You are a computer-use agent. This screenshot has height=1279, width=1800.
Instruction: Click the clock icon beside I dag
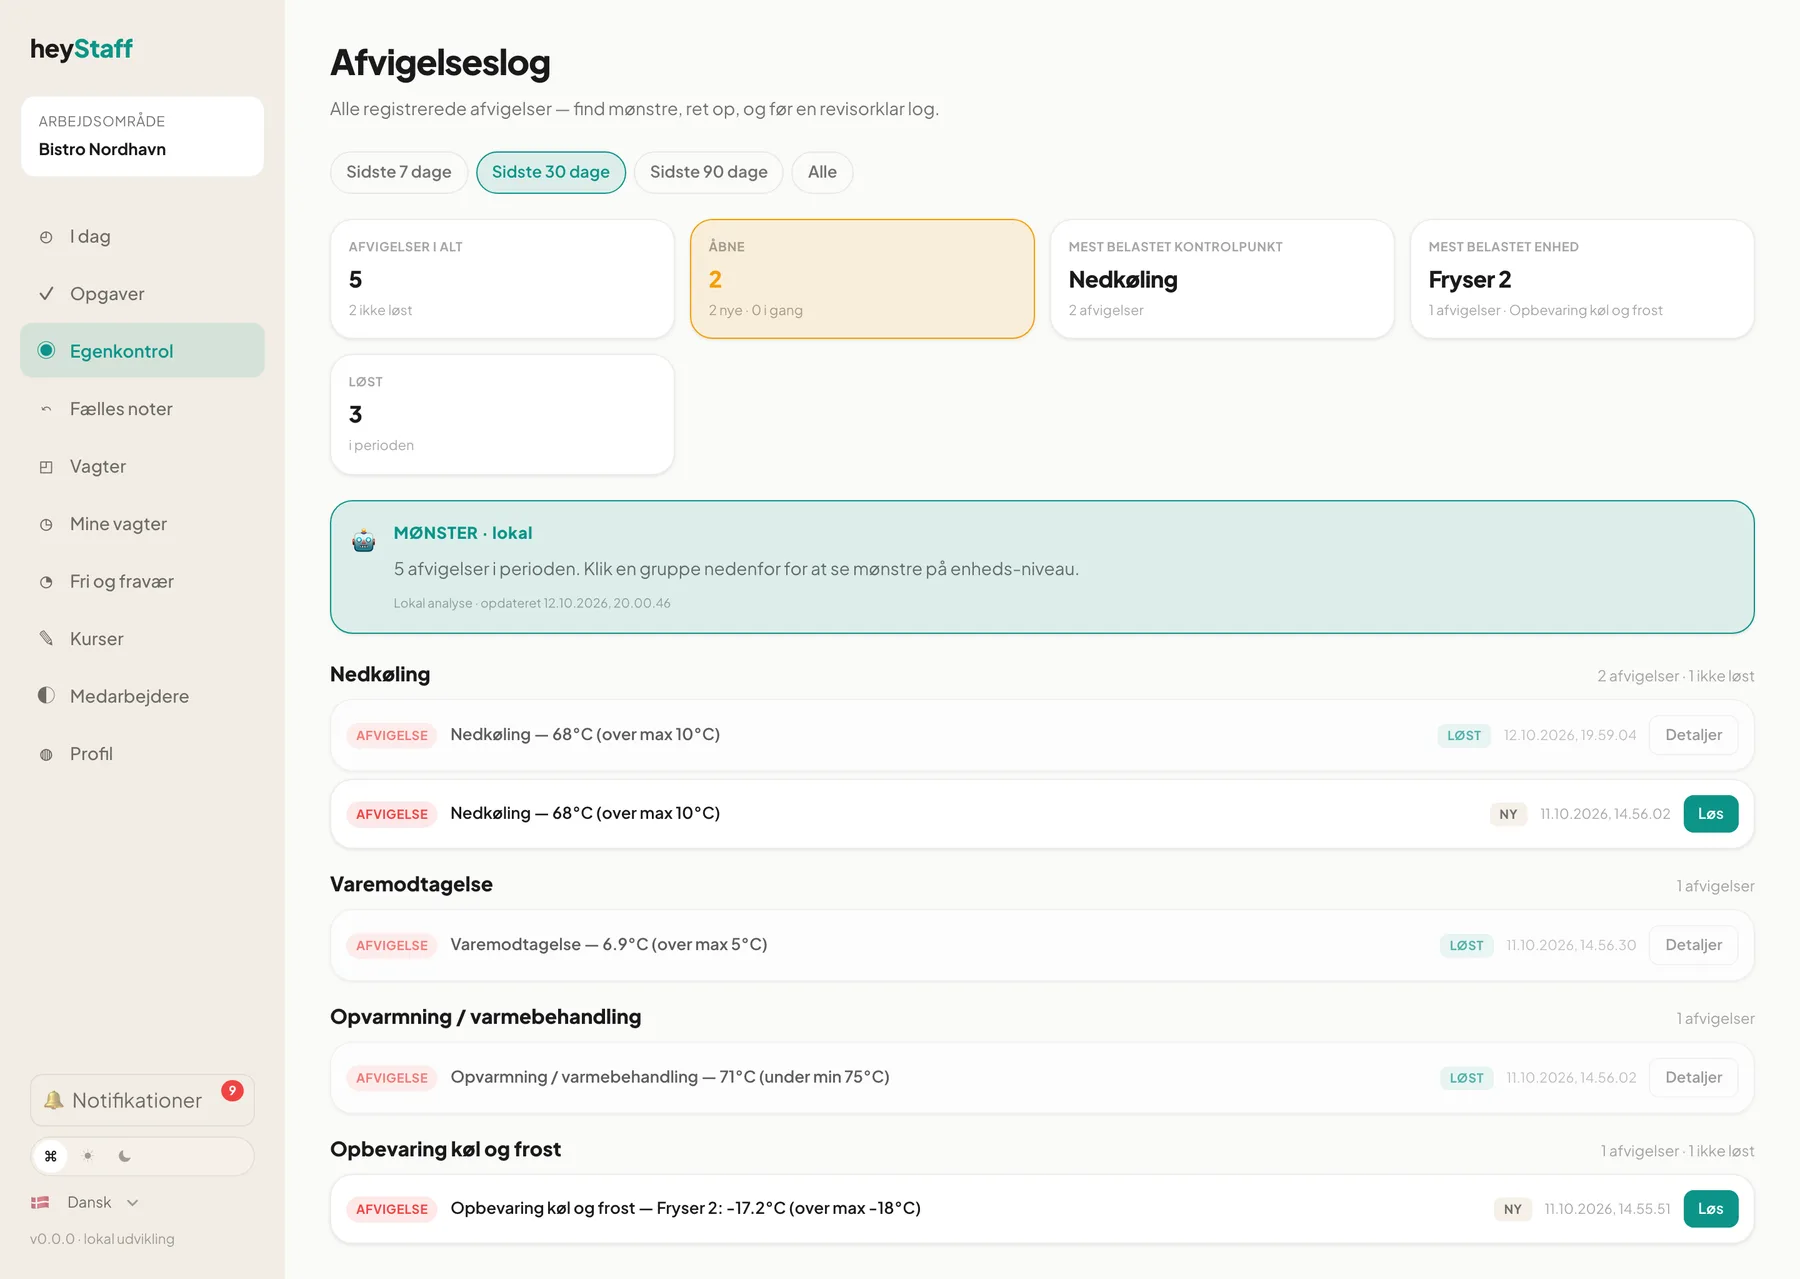(46, 237)
